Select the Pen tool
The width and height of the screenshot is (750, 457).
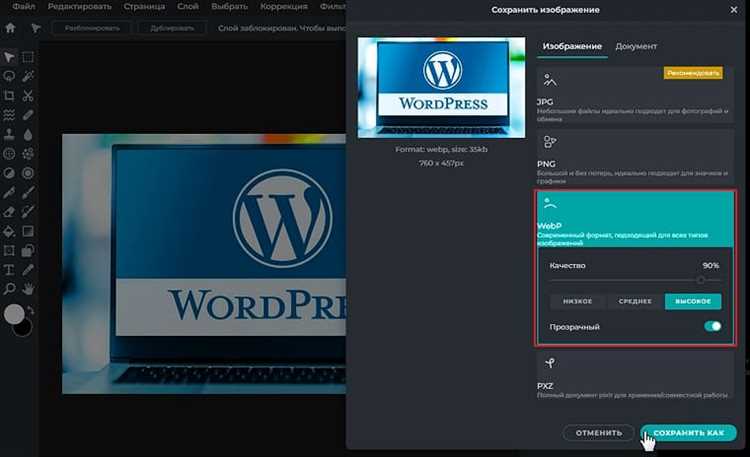point(9,192)
